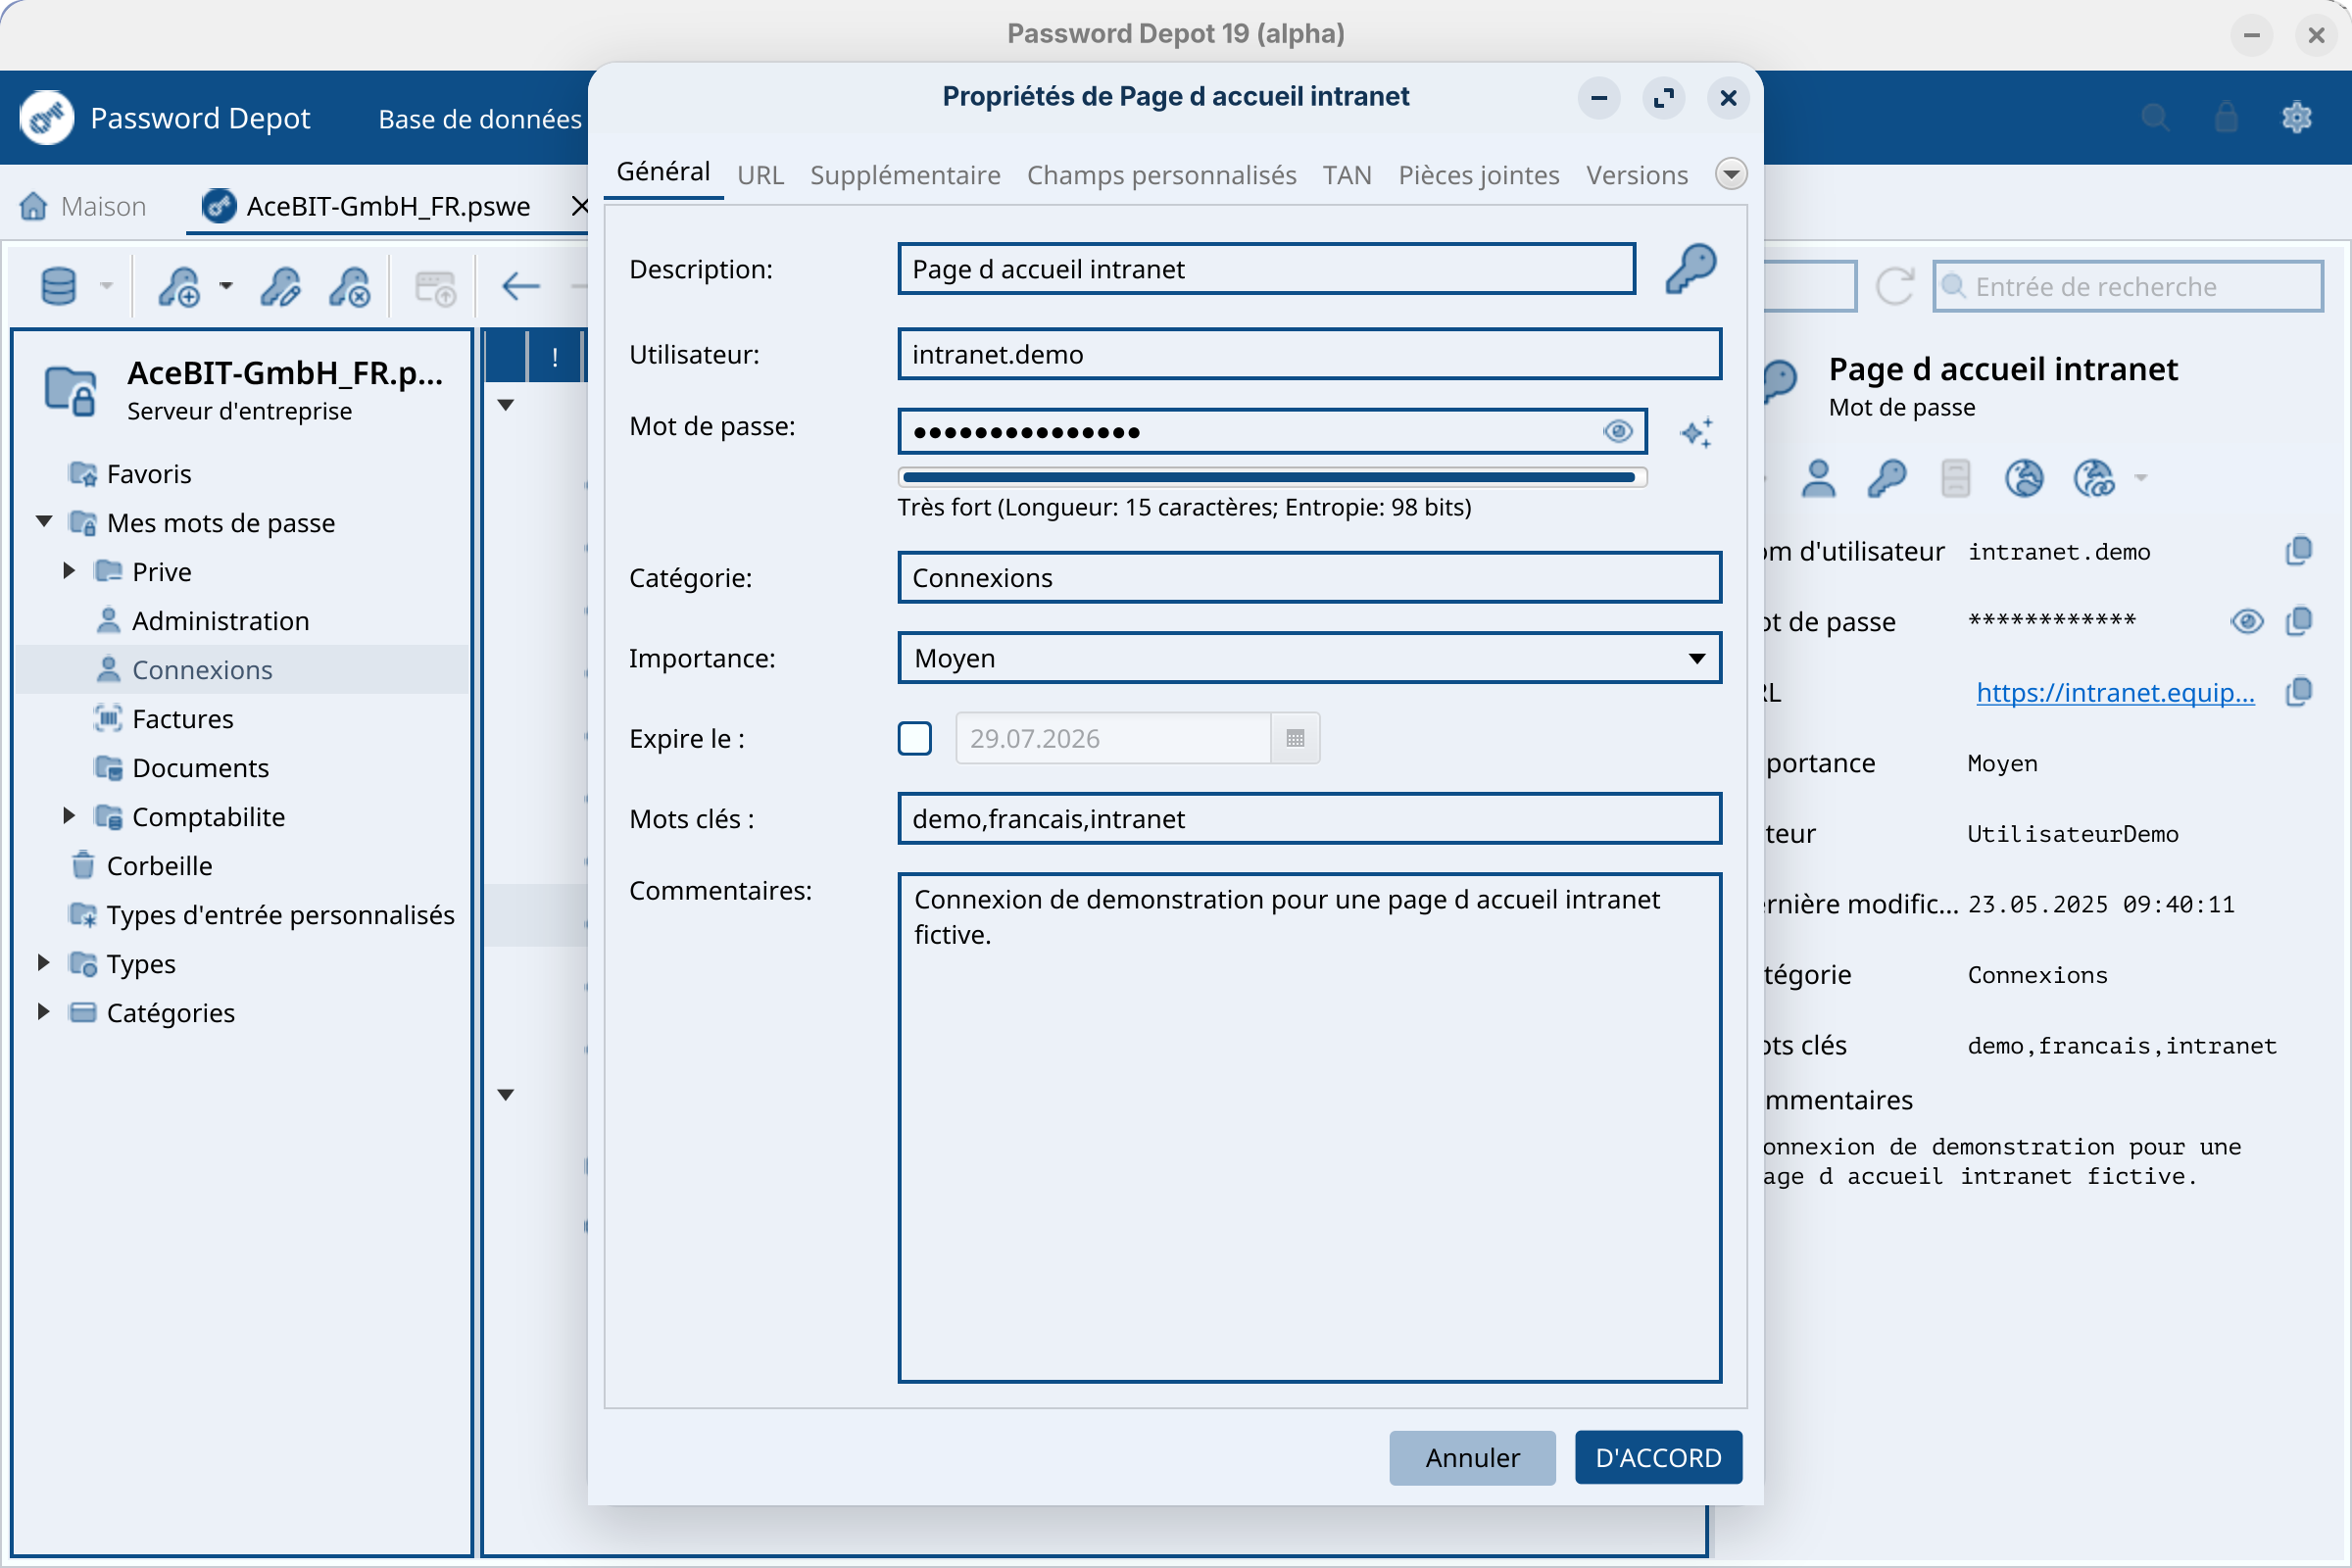Expand the Prive folder
Image resolution: width=2352 pixels, height=1568 pixels.
click(69, 570)
